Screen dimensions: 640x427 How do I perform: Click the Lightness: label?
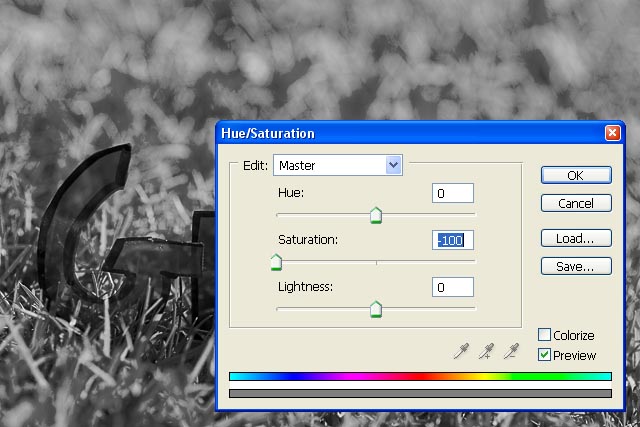coord(305,287)
